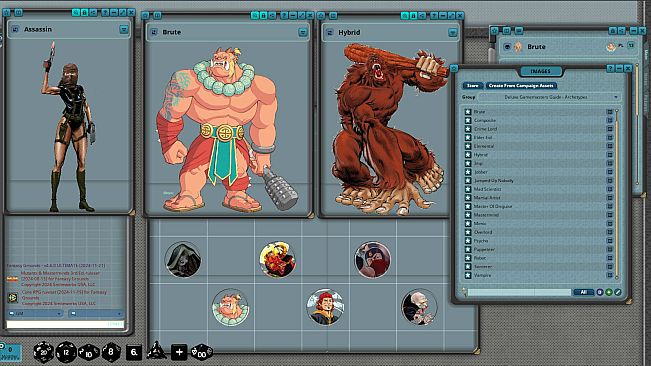Click right-side icon on Composite row

coord(609,120)
